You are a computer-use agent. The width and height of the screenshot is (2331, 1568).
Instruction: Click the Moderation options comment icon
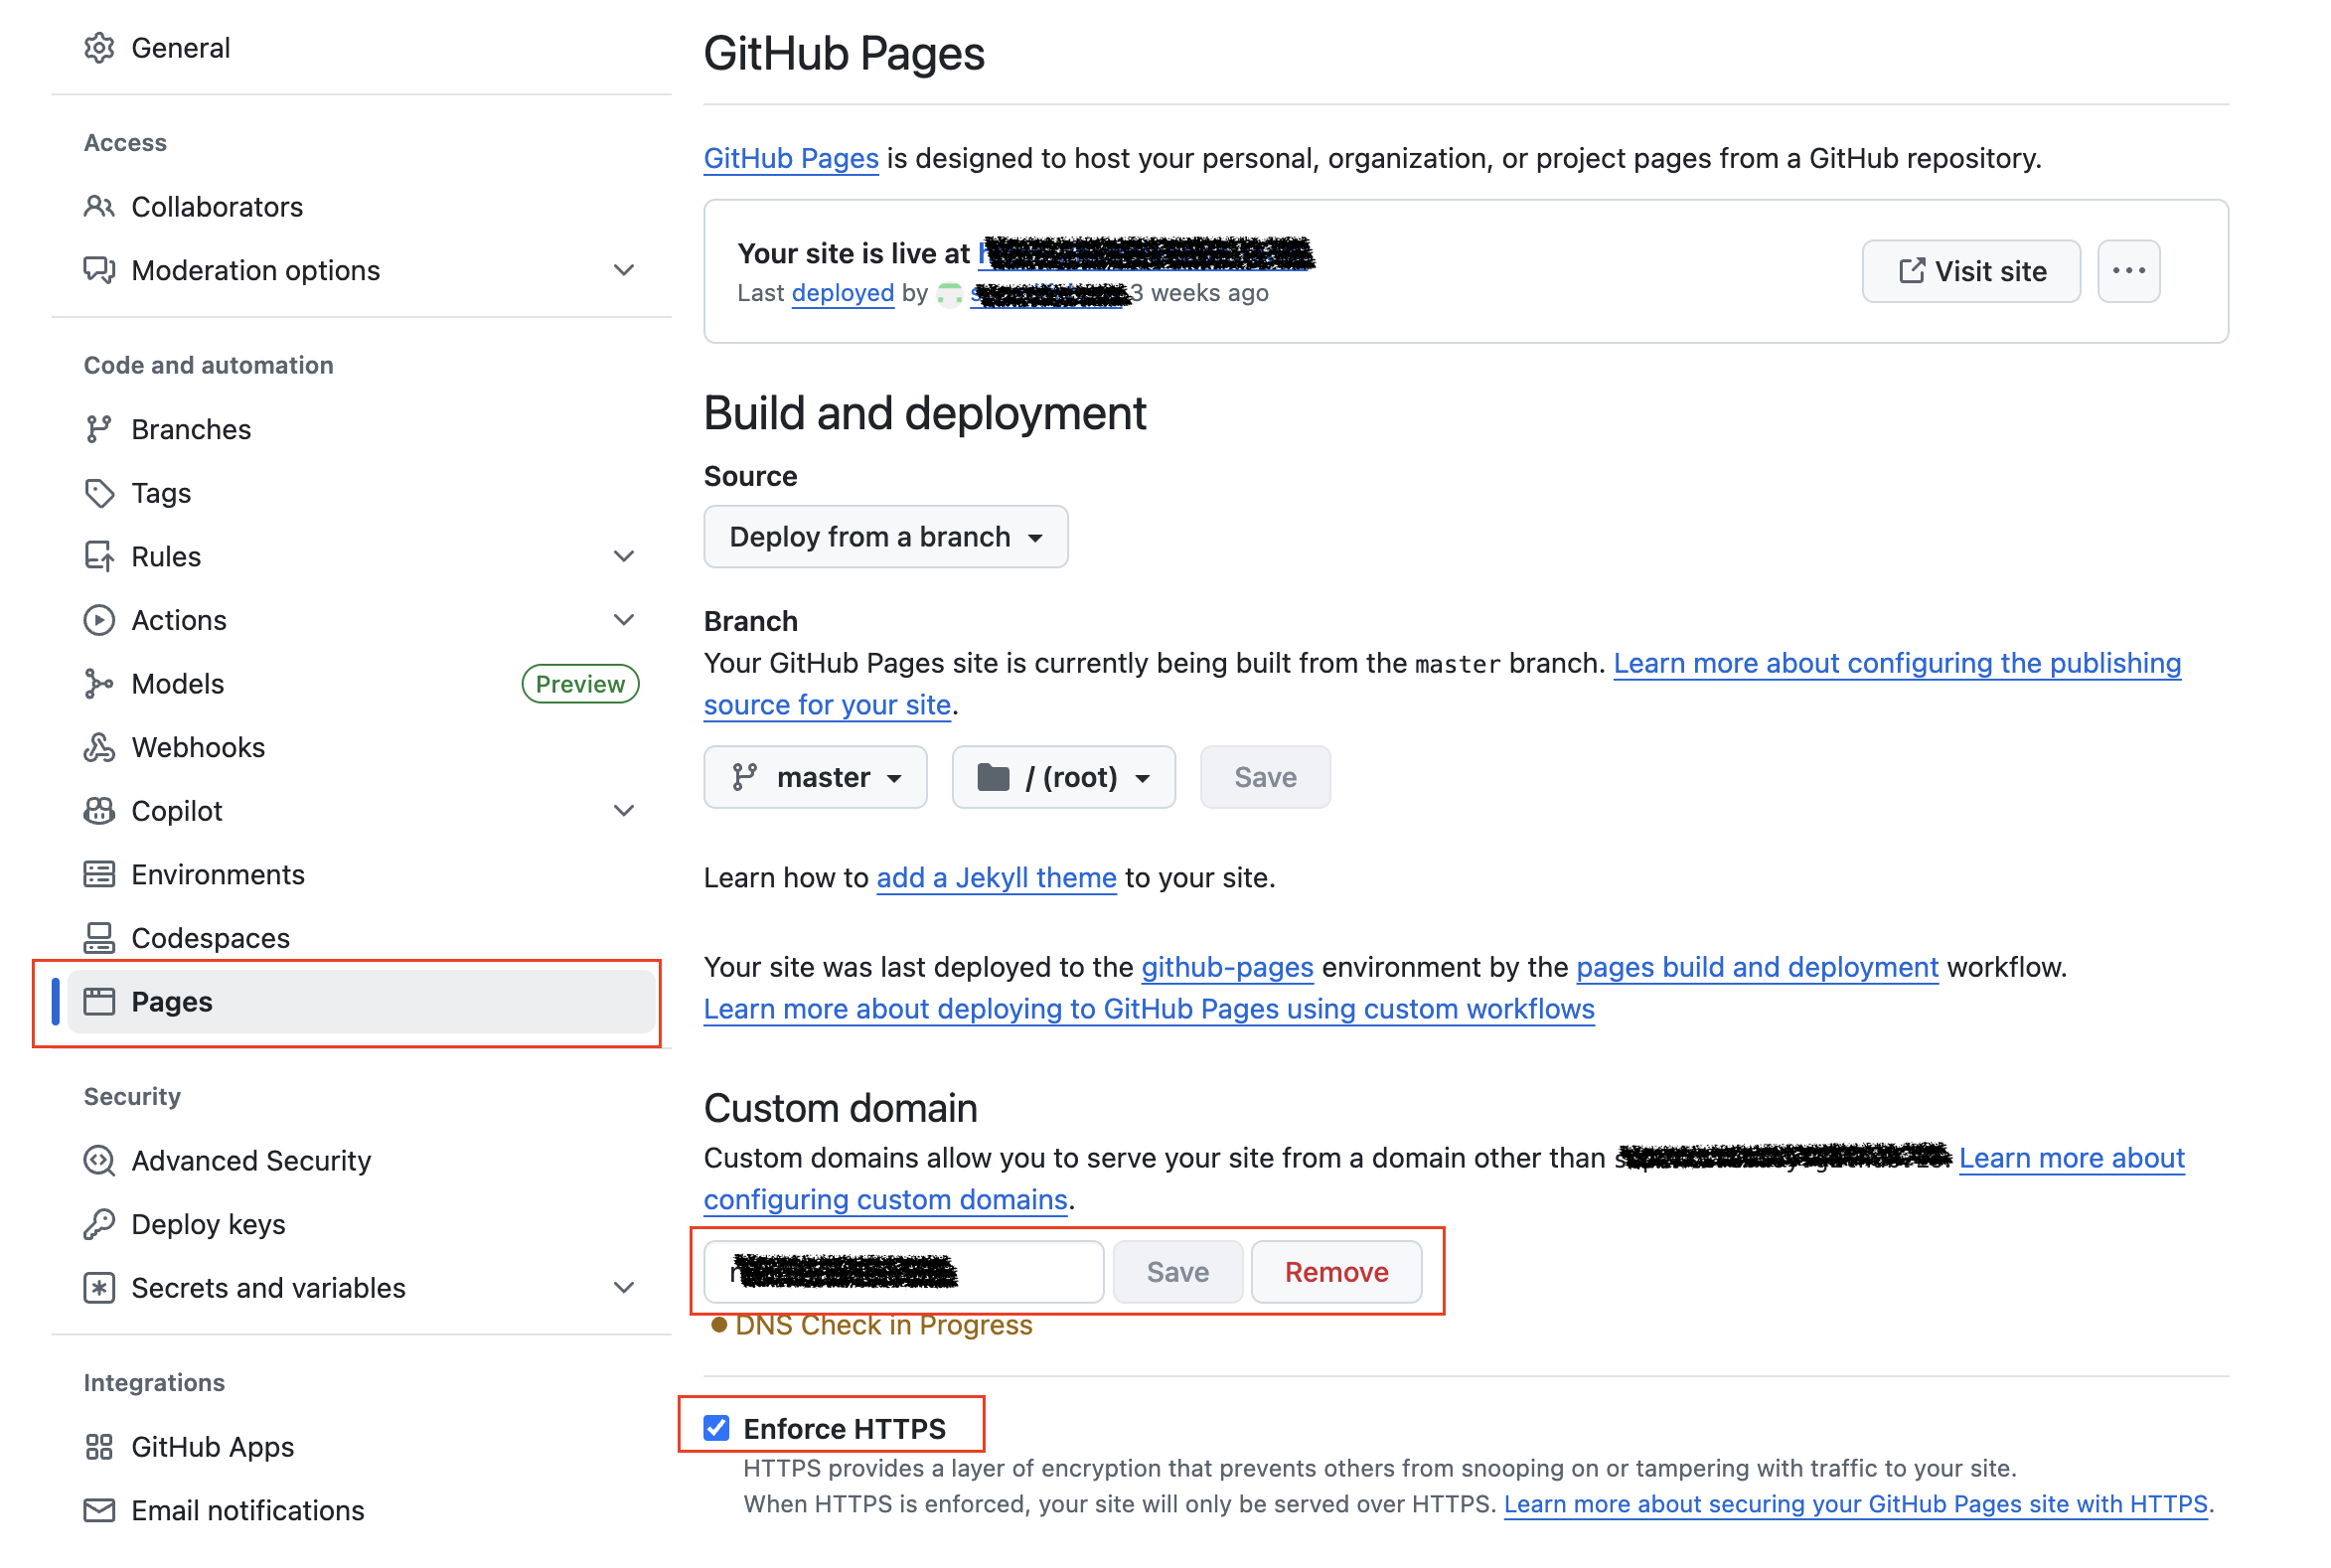pos(99,270)
